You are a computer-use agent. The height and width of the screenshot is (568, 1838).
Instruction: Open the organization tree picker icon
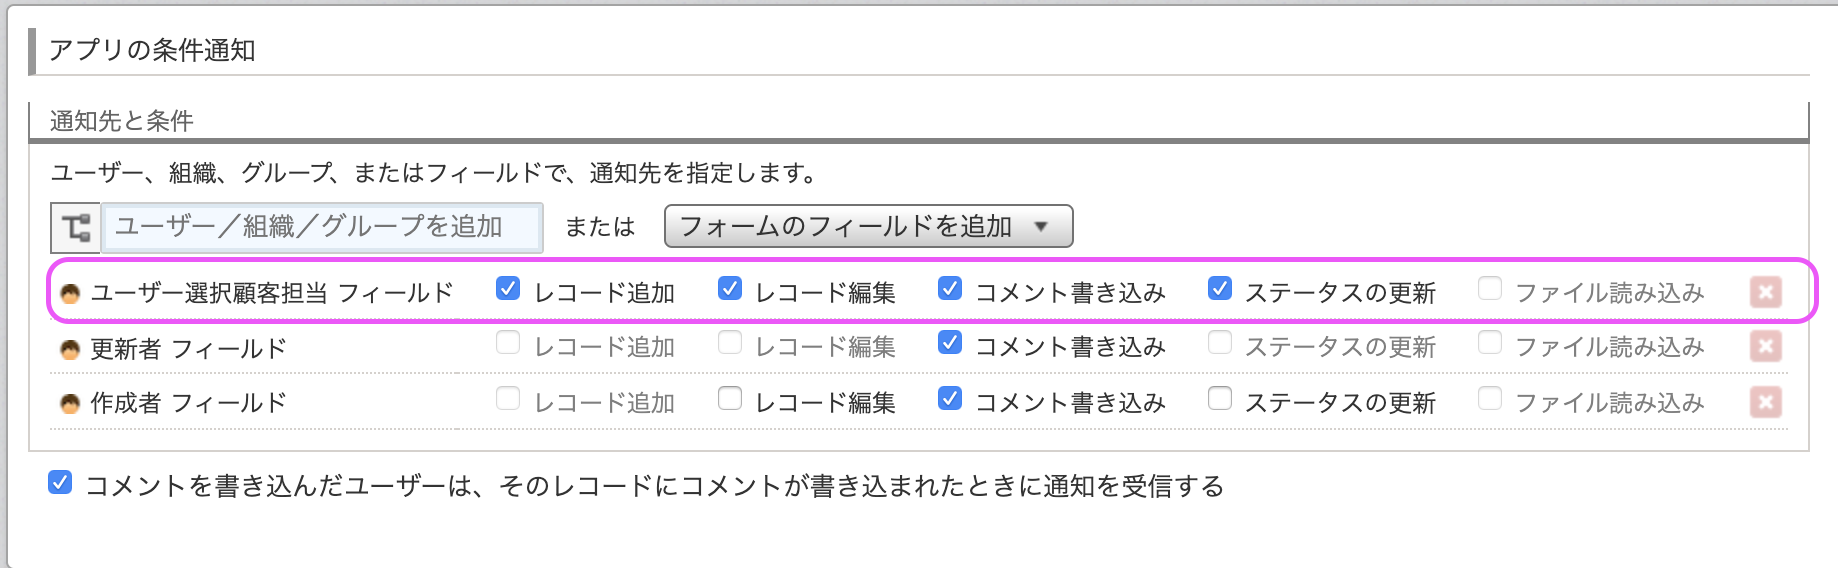(76, 228)
